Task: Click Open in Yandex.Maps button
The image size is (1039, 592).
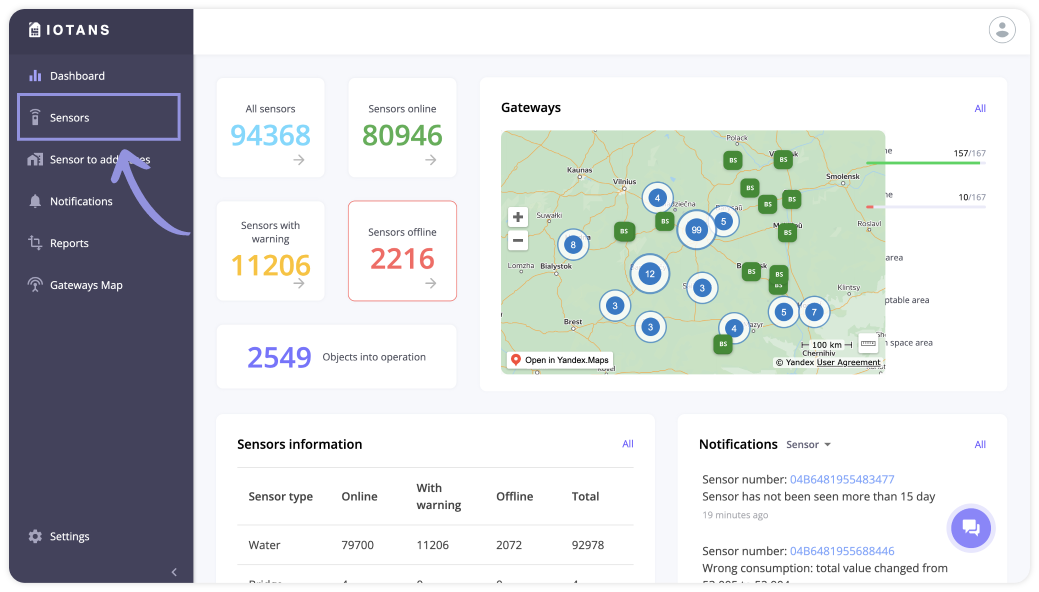Action: [560, 360]
